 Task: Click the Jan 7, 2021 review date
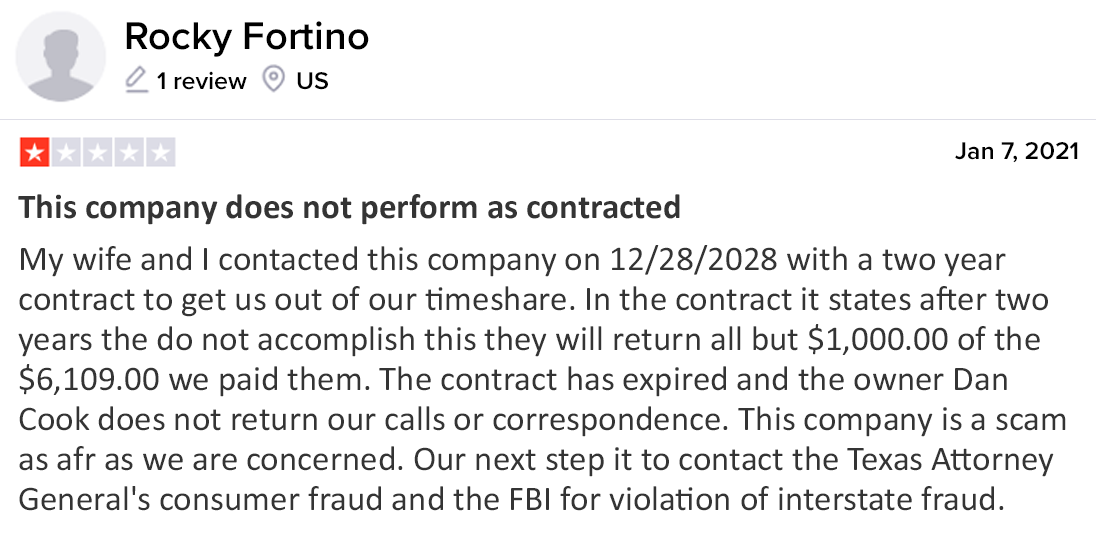(x=1017, y=151)
